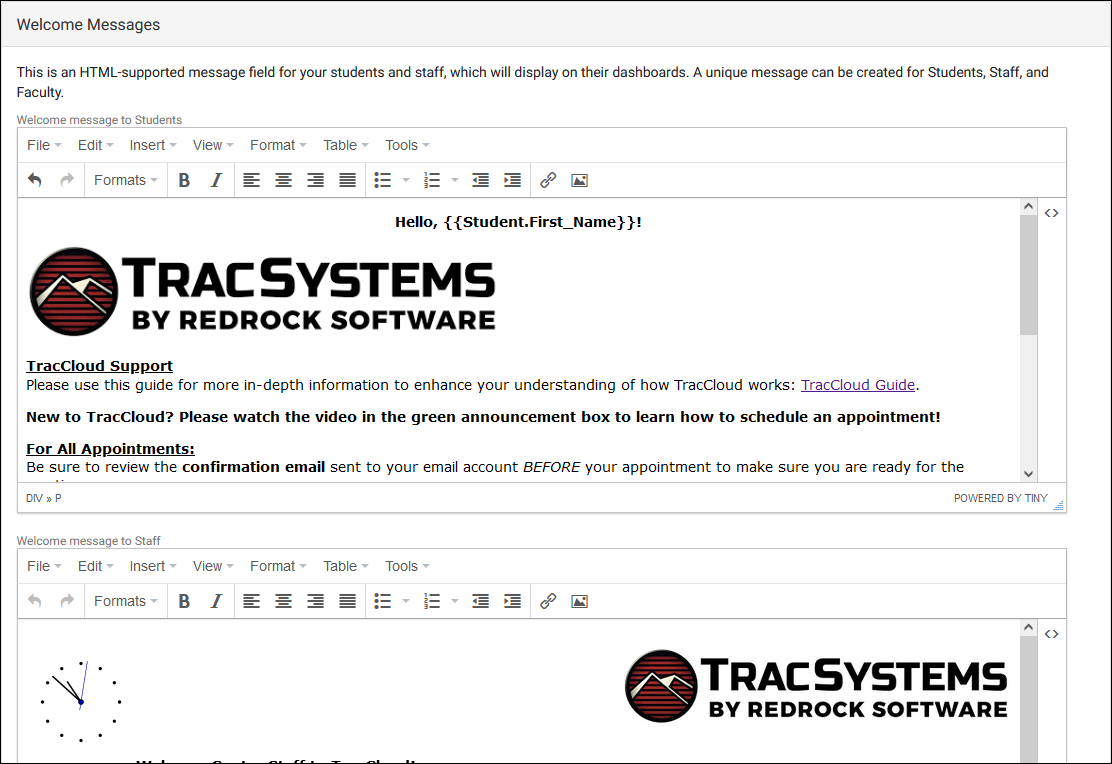
Task: Justify text in the Staff message editor
Action: pyautogui.click(x=347, y=601)
